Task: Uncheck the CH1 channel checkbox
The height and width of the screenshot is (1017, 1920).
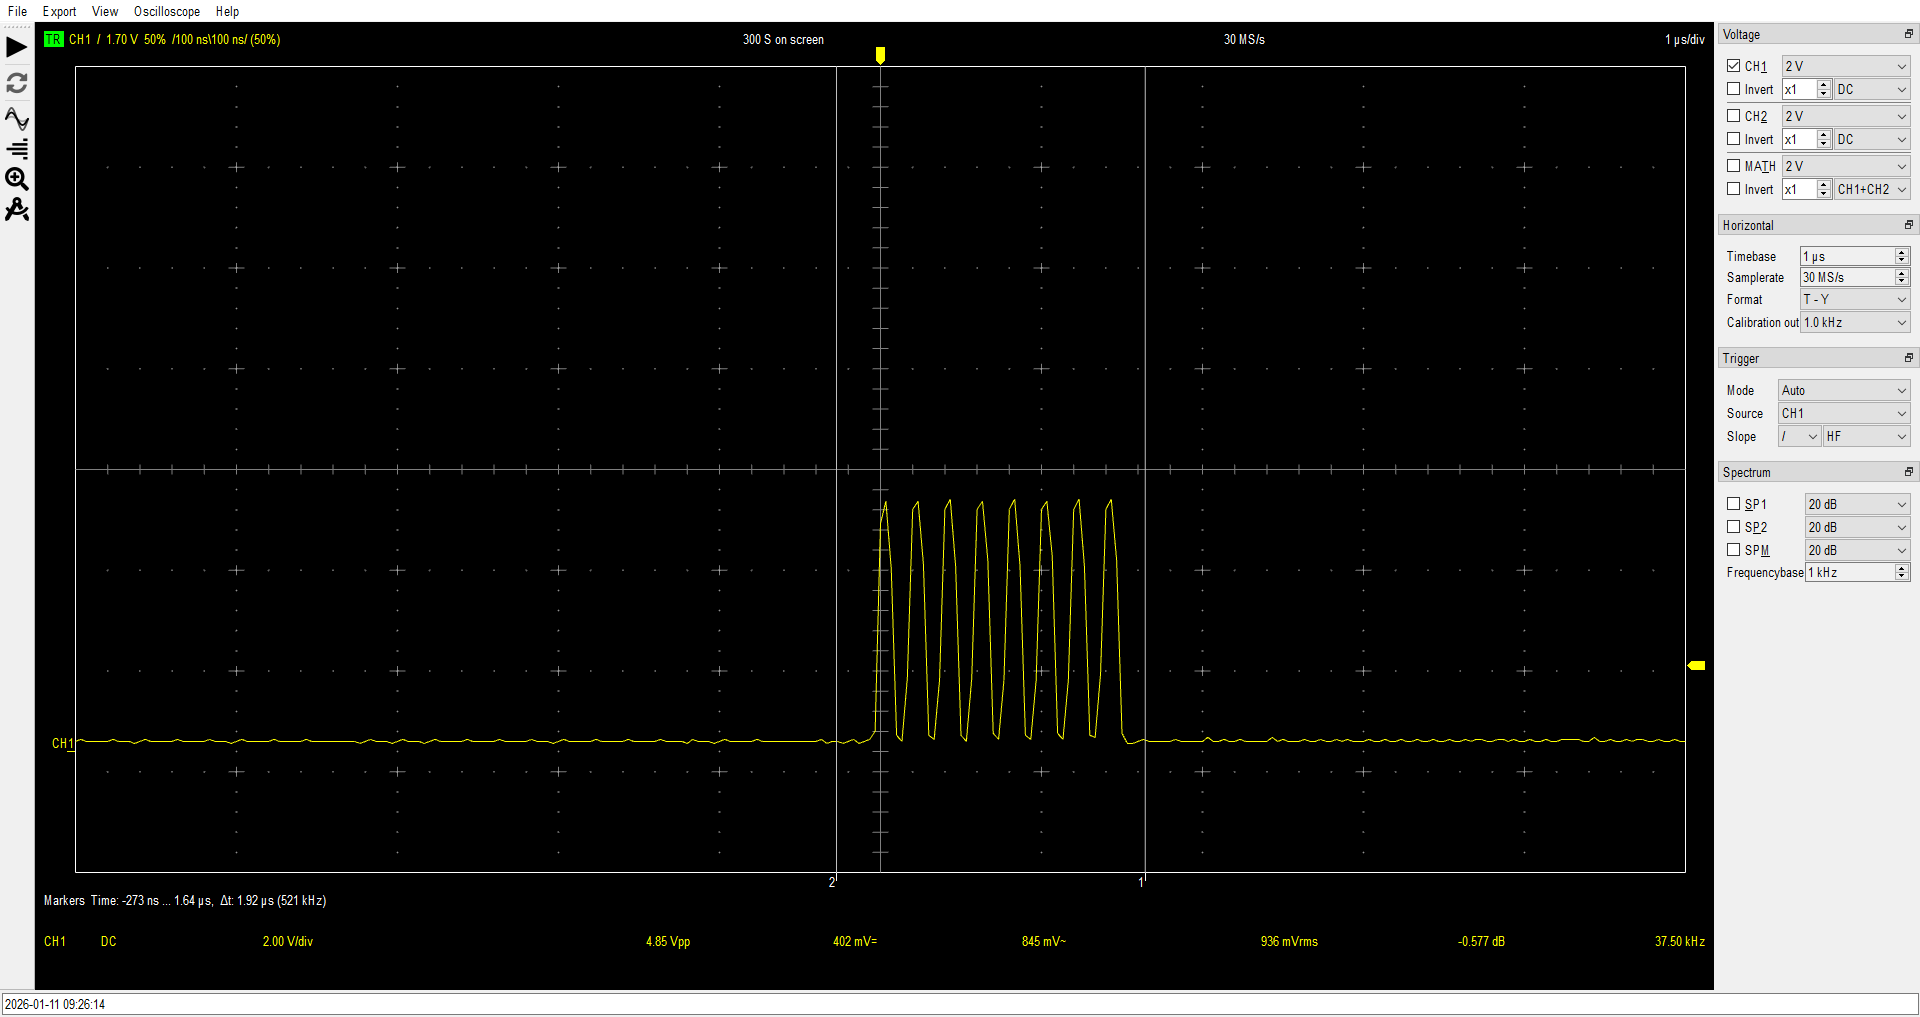Action: pyautogui.click(x=1734, y=66)
